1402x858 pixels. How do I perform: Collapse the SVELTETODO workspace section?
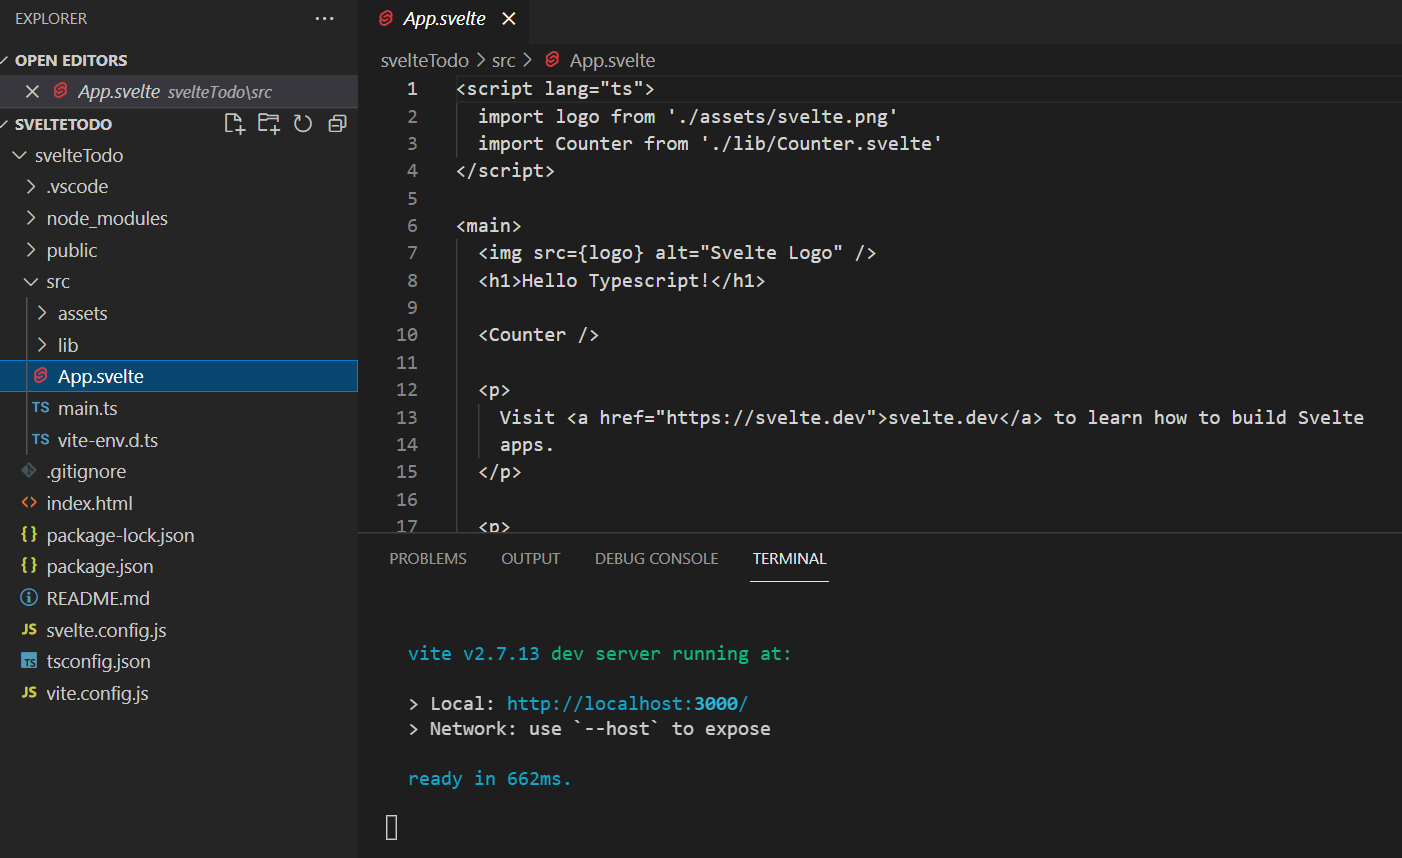click(5, 124)
